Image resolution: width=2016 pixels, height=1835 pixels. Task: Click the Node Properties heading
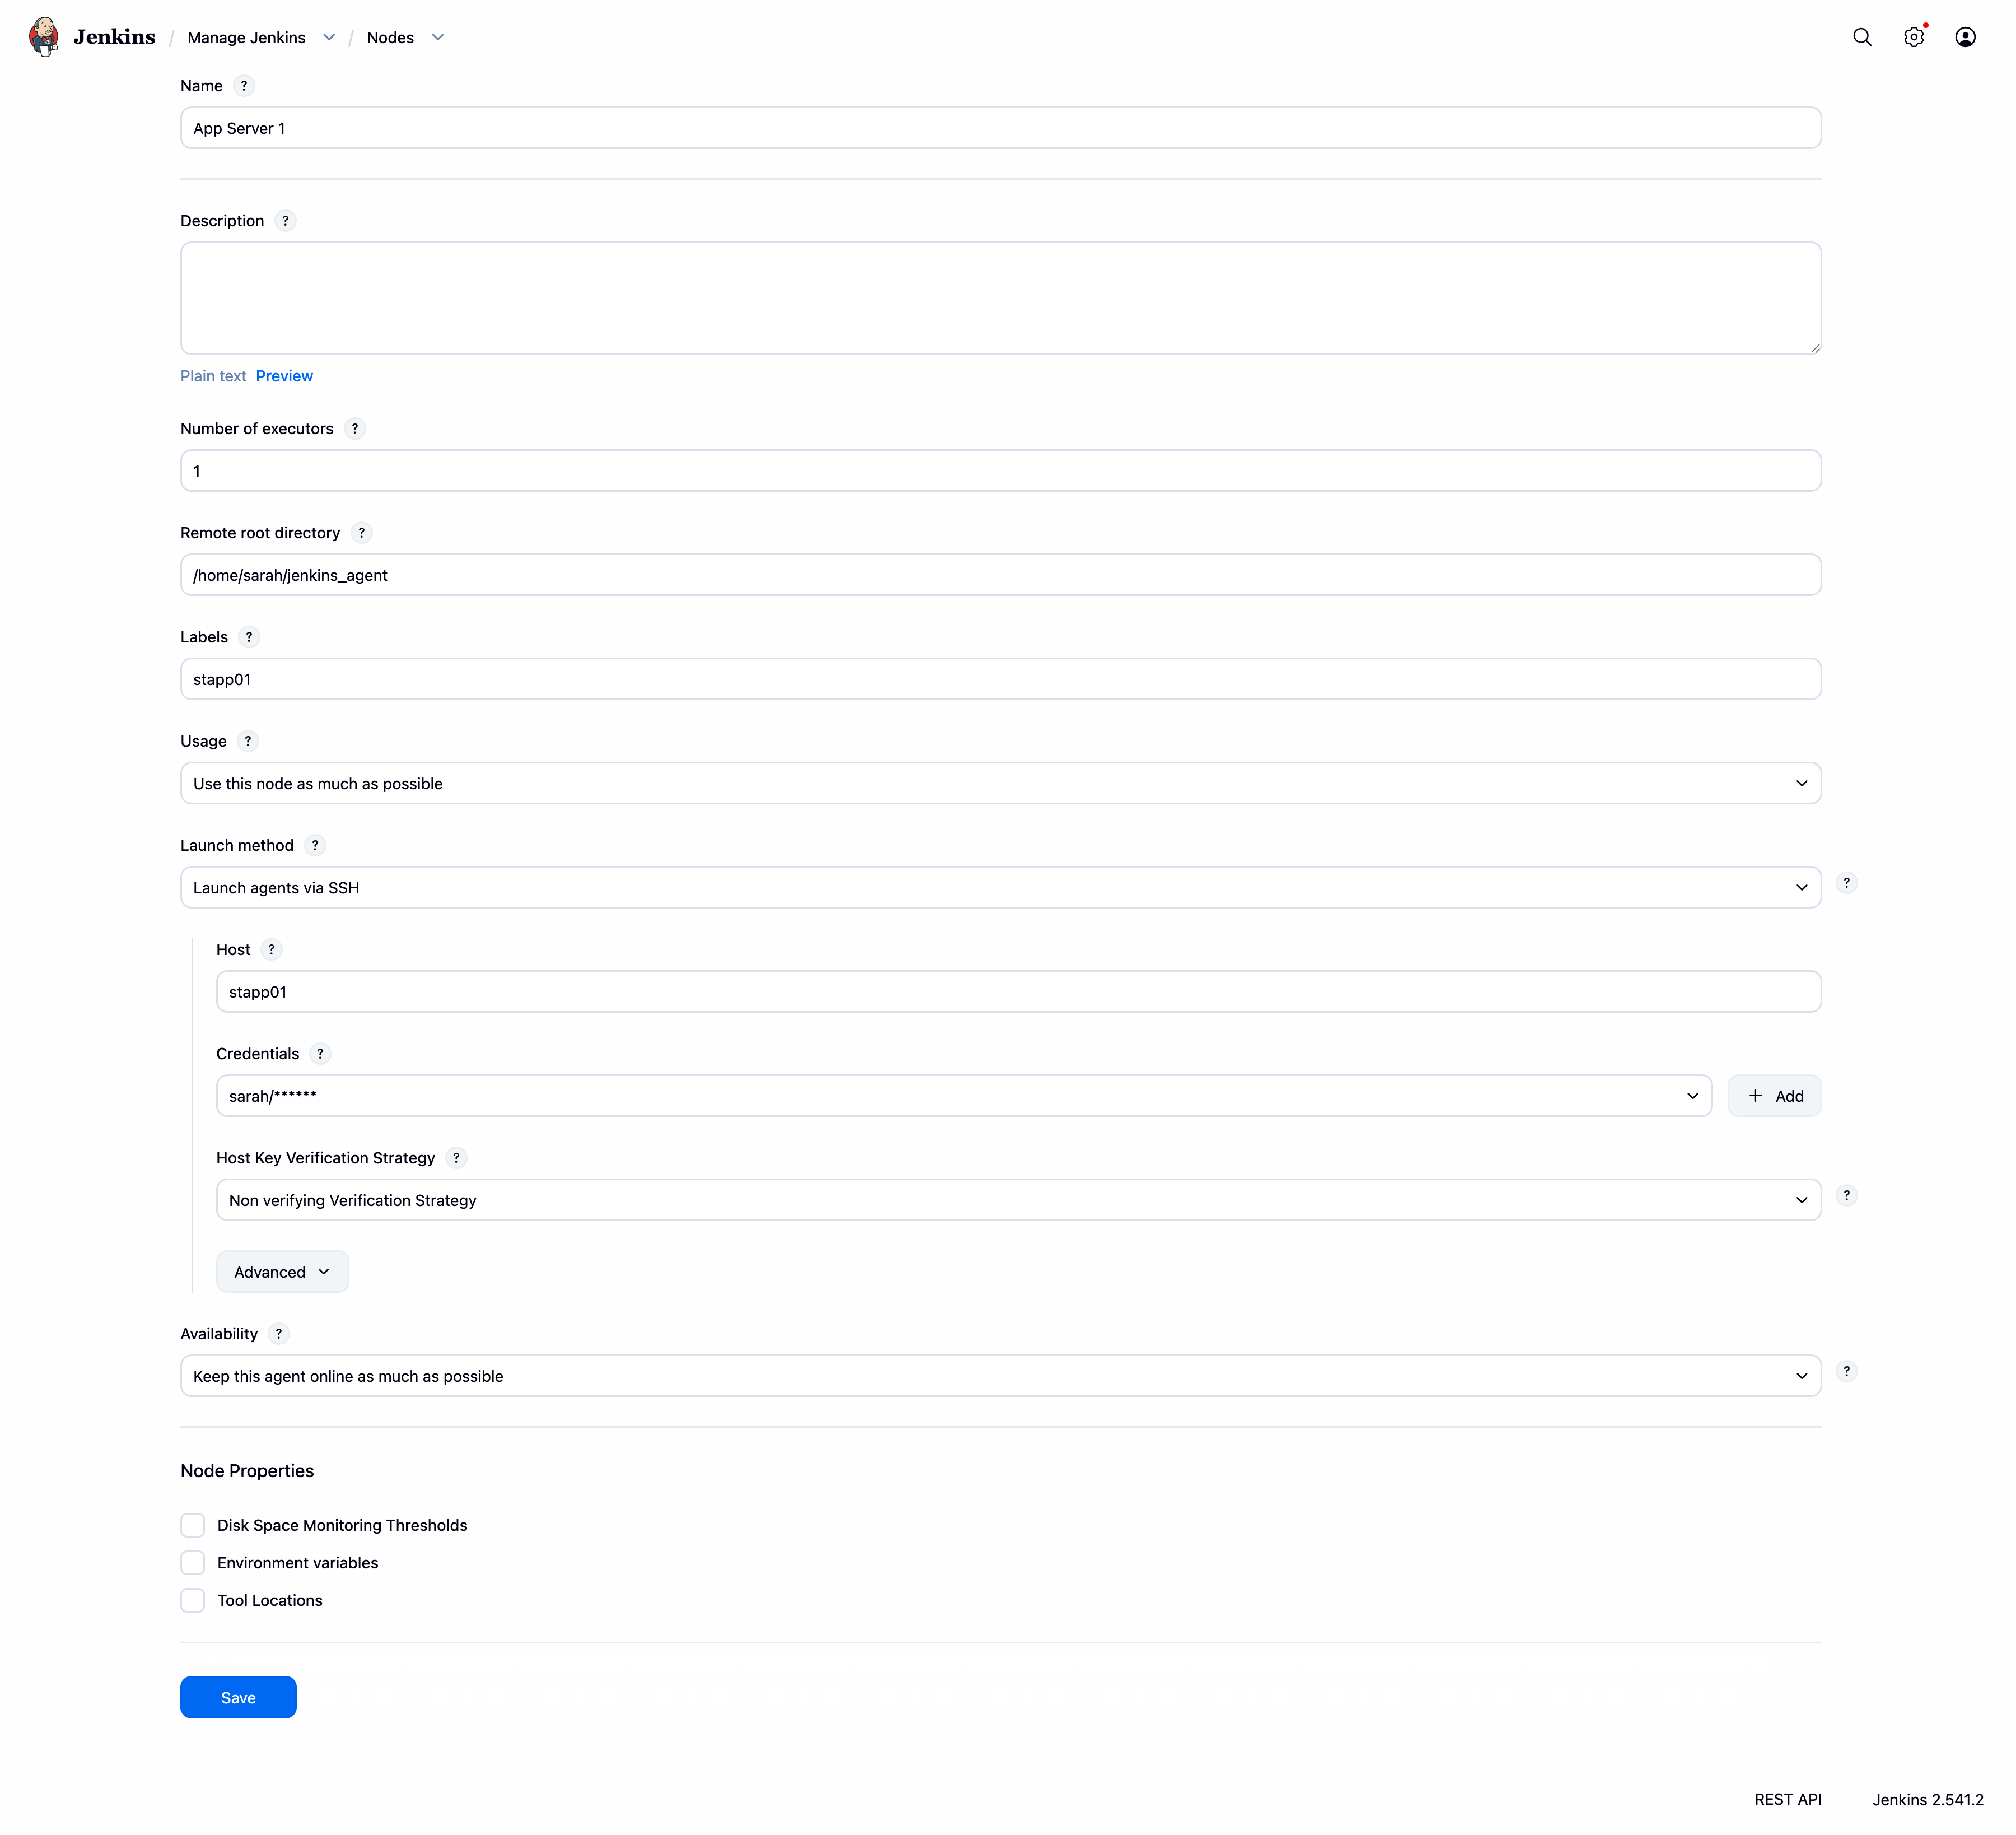pyautogui.click(x=247, y=1470)
